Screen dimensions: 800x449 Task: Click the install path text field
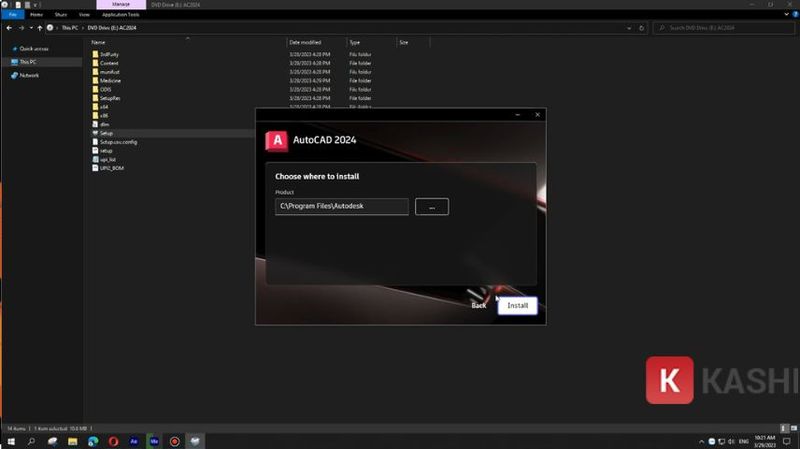[342, 207]
